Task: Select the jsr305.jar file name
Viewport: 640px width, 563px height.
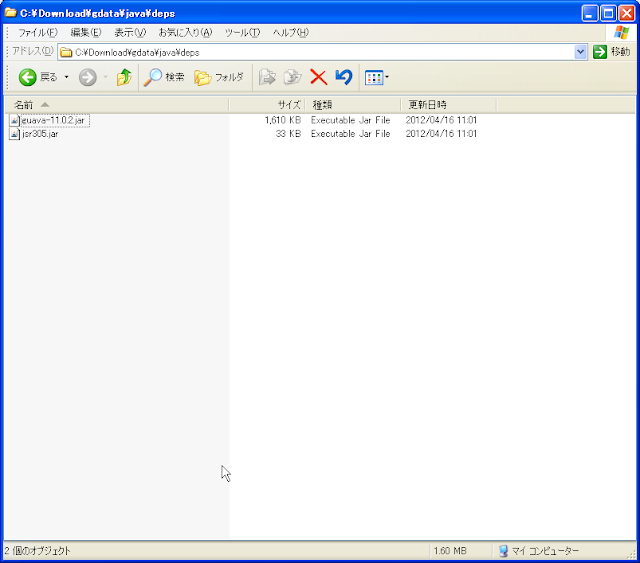Action: click(40, 134)
